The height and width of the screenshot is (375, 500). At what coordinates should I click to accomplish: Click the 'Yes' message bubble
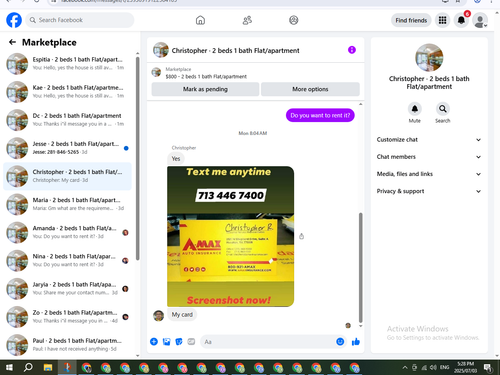[176, 159]
